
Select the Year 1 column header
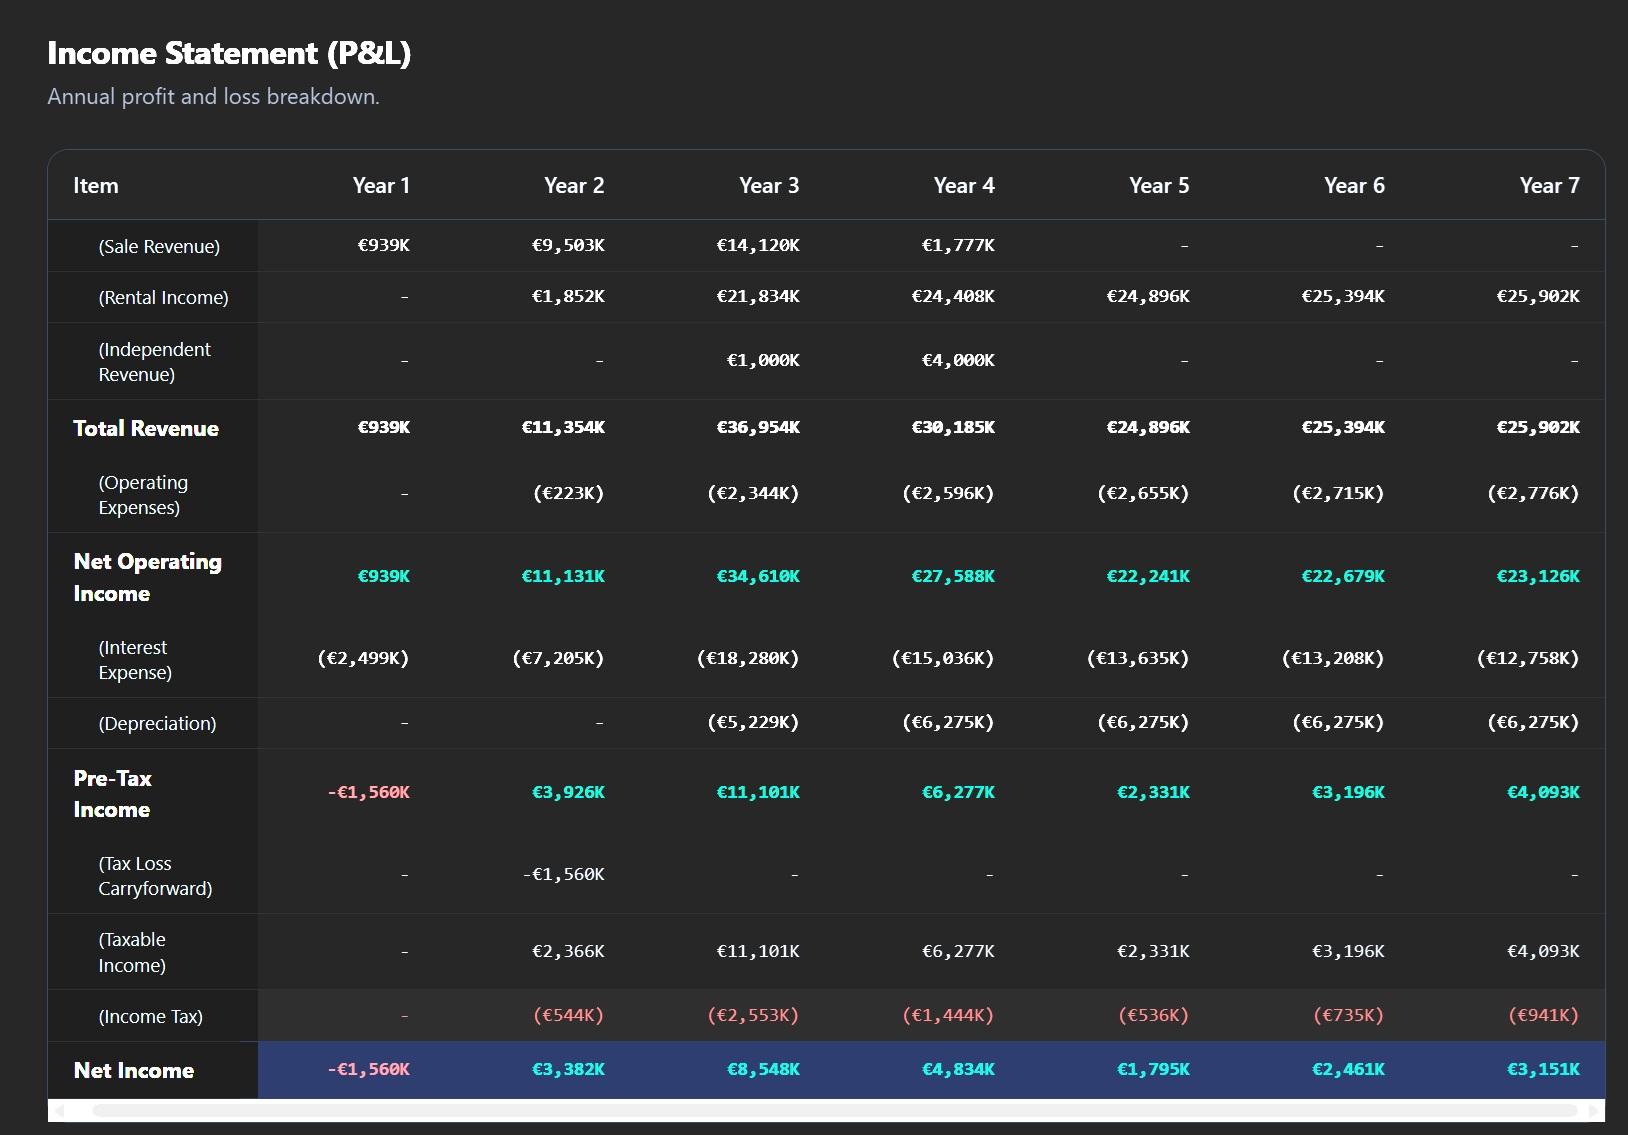[381, 186]
